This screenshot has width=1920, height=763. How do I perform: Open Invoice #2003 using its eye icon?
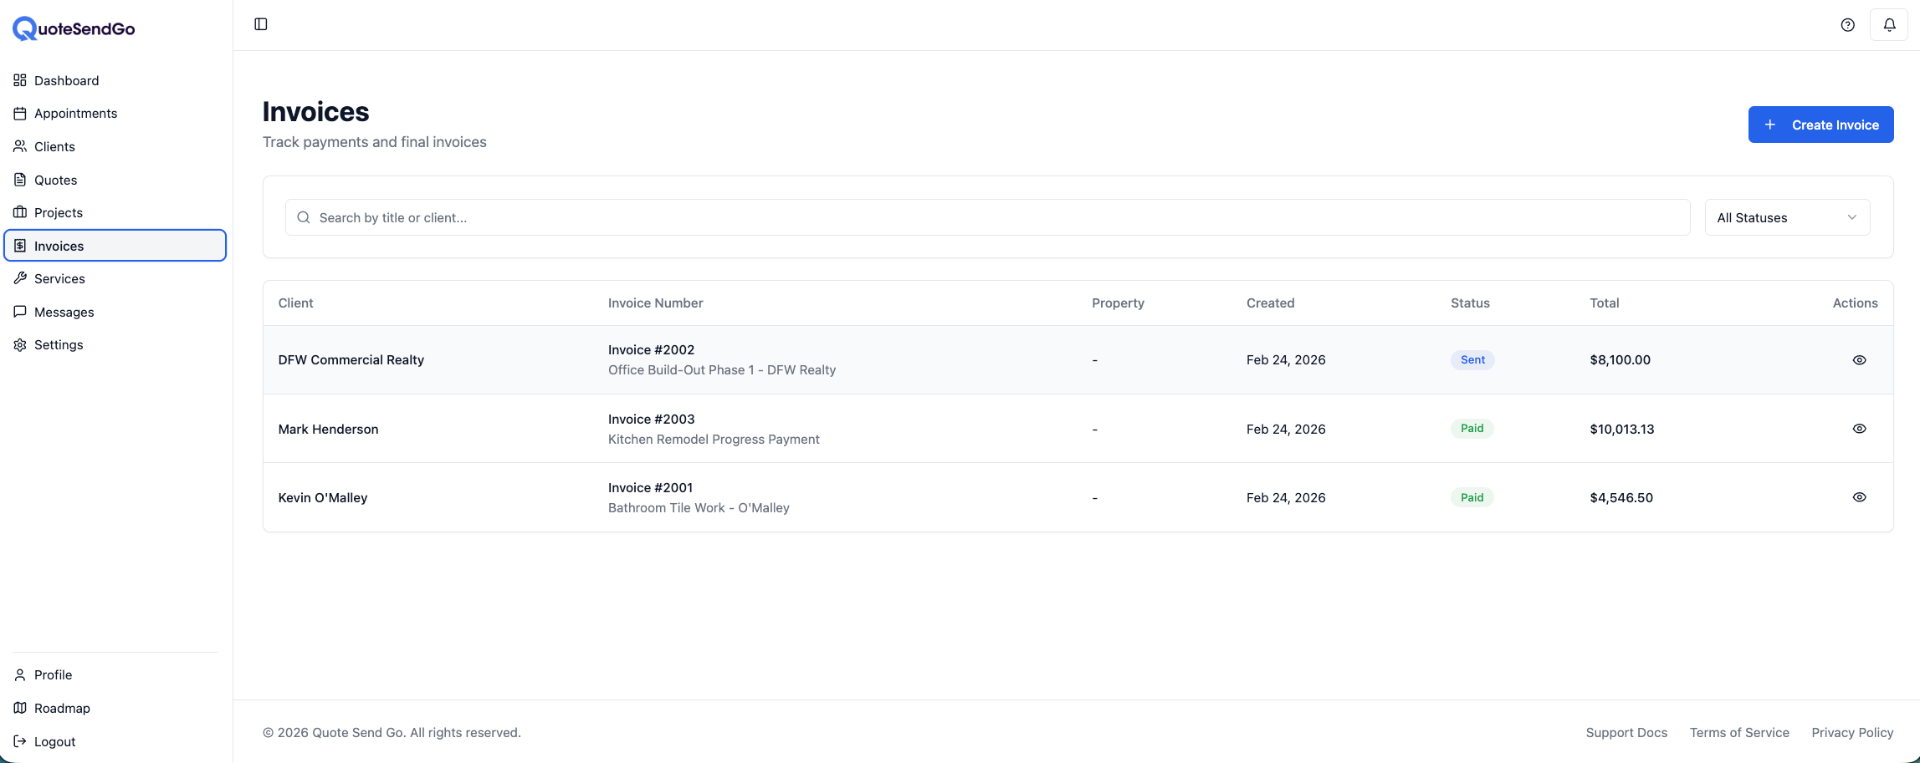[1859, 428]
